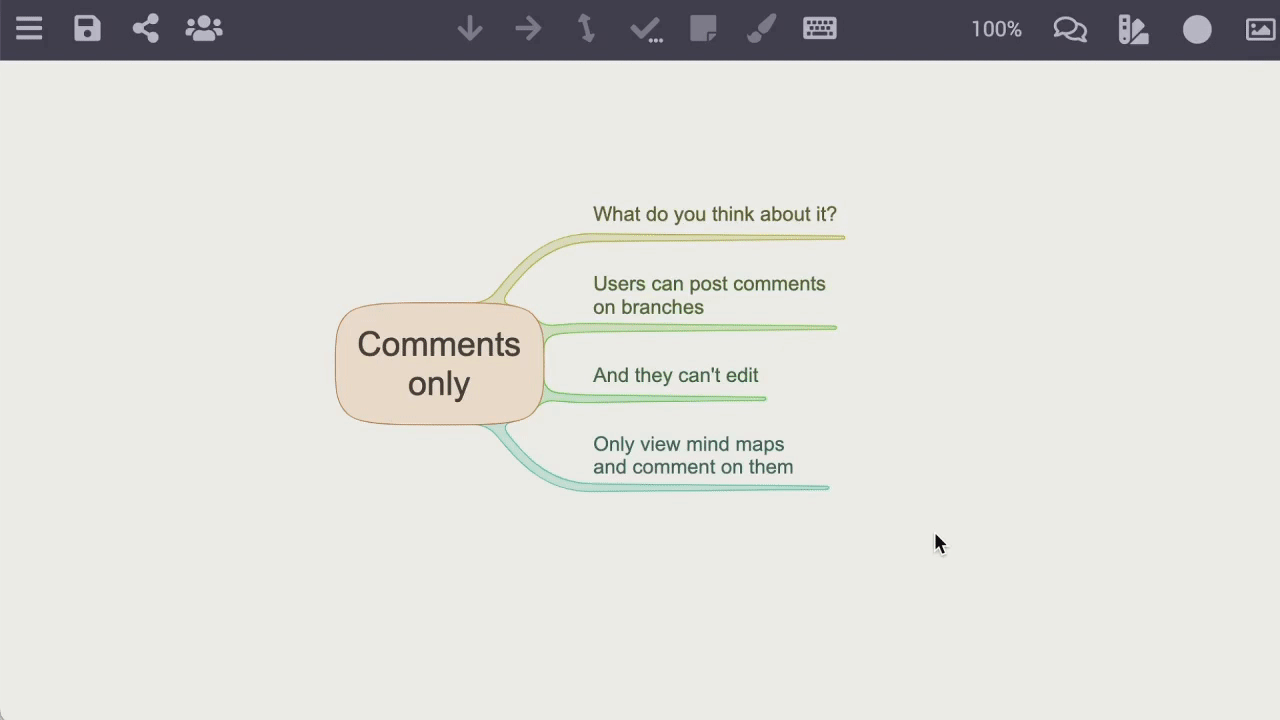Open the share options icon
This screenshot has width=1280, height=720.
click(146, 29)
